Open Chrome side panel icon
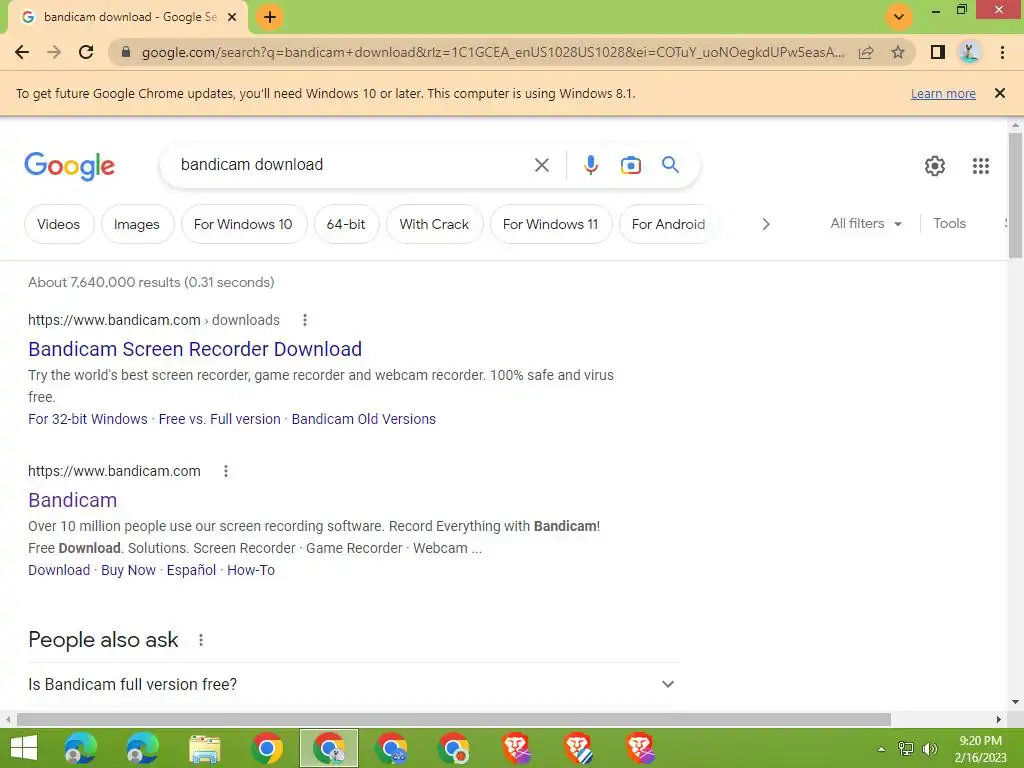1024x768 pixels. click(x=938, y=52)
